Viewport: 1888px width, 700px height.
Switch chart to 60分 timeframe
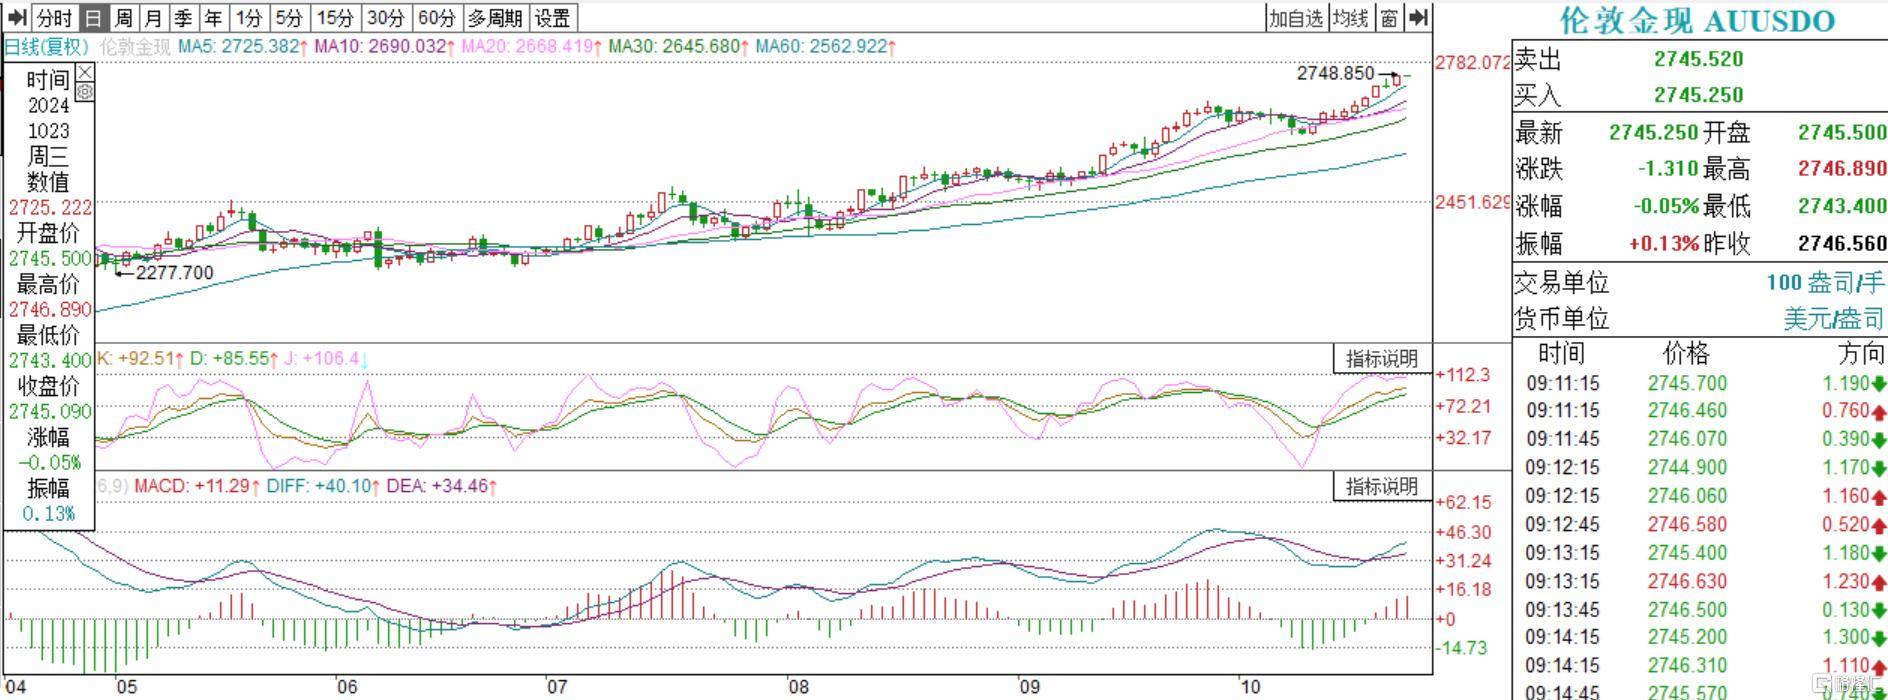coord(436,18)
